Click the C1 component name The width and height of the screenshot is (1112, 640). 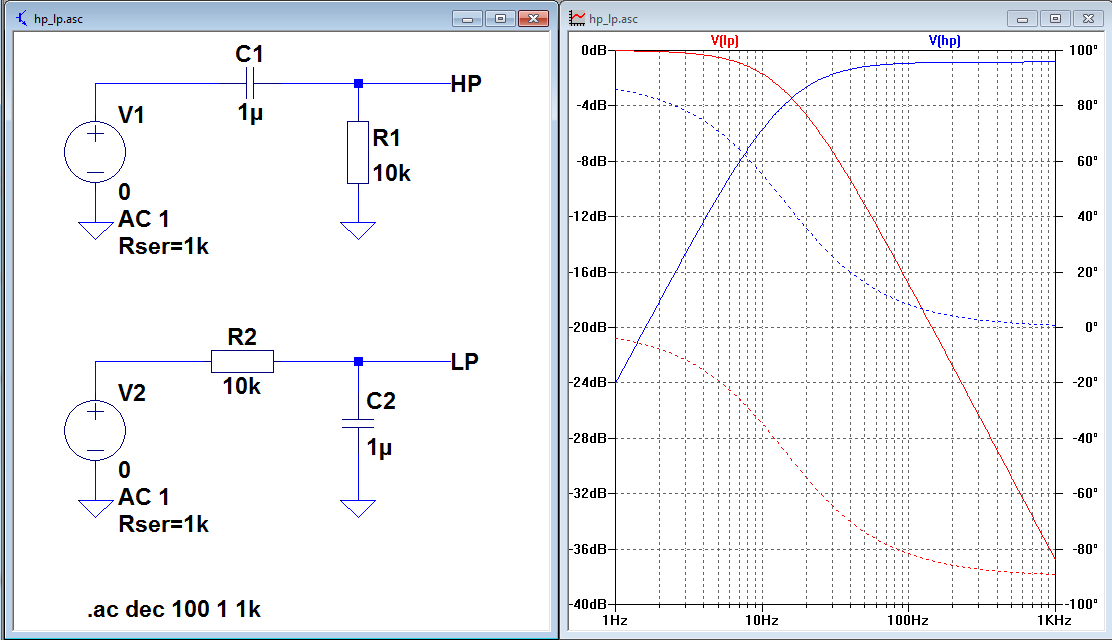pyautogui.click(x=250, y=54)
